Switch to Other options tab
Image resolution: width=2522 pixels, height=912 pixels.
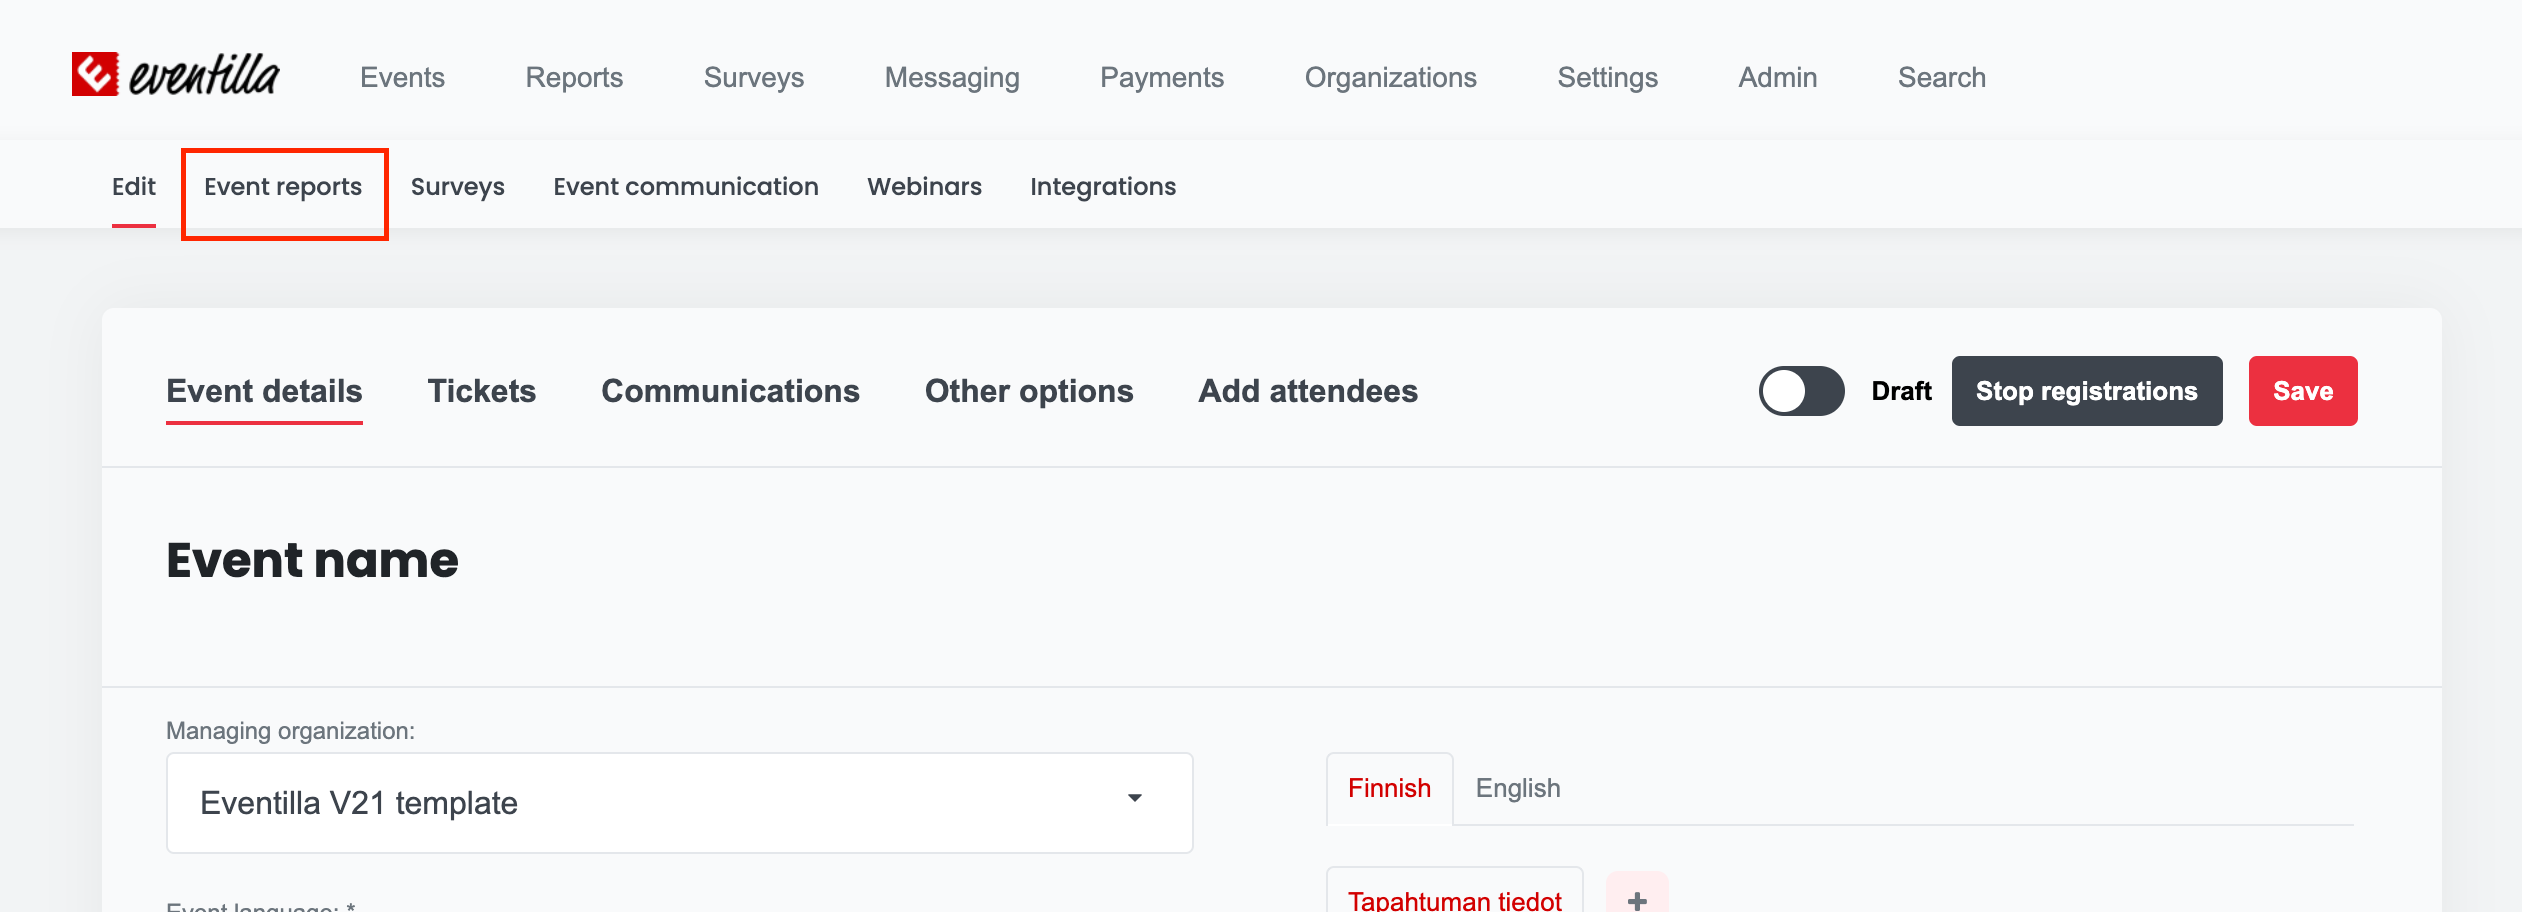point(1029,391)
